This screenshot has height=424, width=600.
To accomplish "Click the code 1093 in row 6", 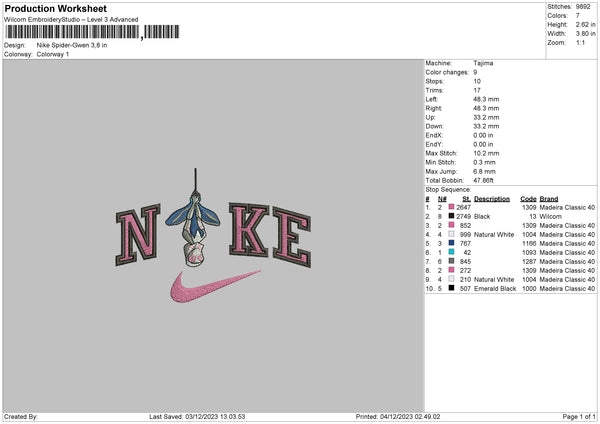I will [x=529, y=253].
